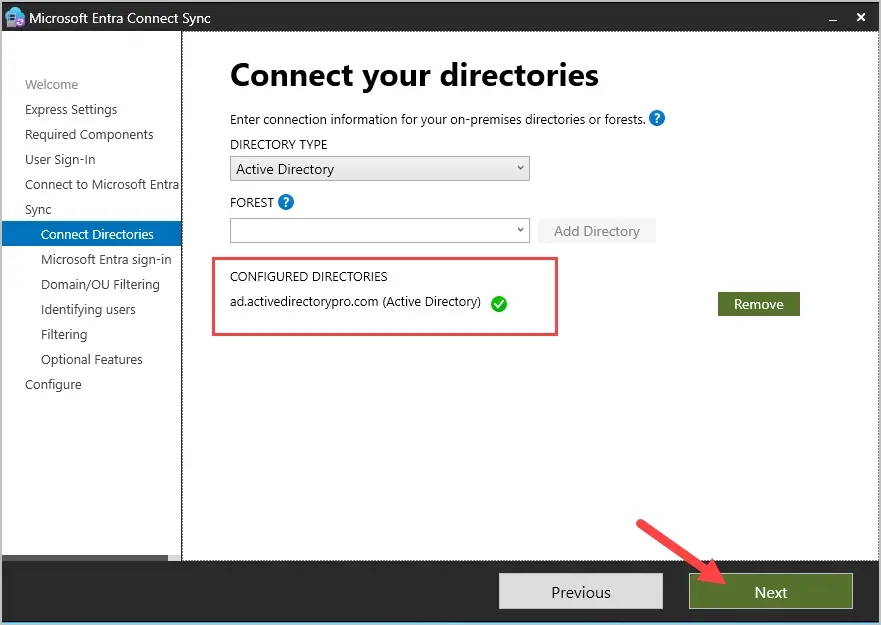
Task: Select Required Components from the navigation pane
Action: tap(89, 134)
